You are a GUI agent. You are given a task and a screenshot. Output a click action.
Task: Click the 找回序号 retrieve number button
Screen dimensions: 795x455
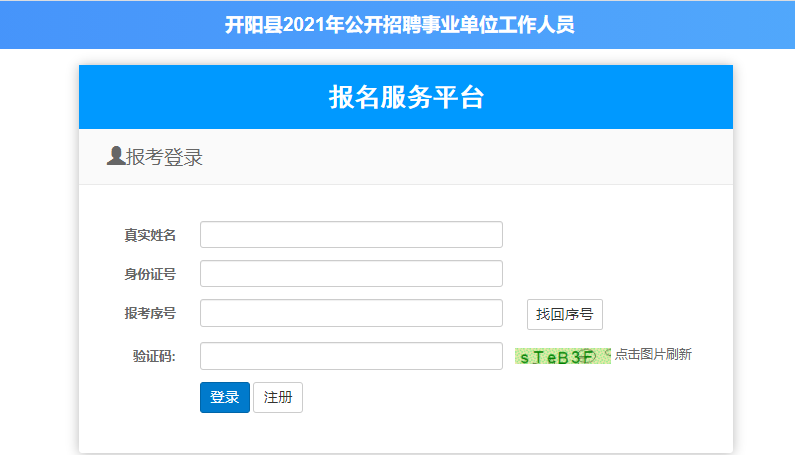point(565,314)
